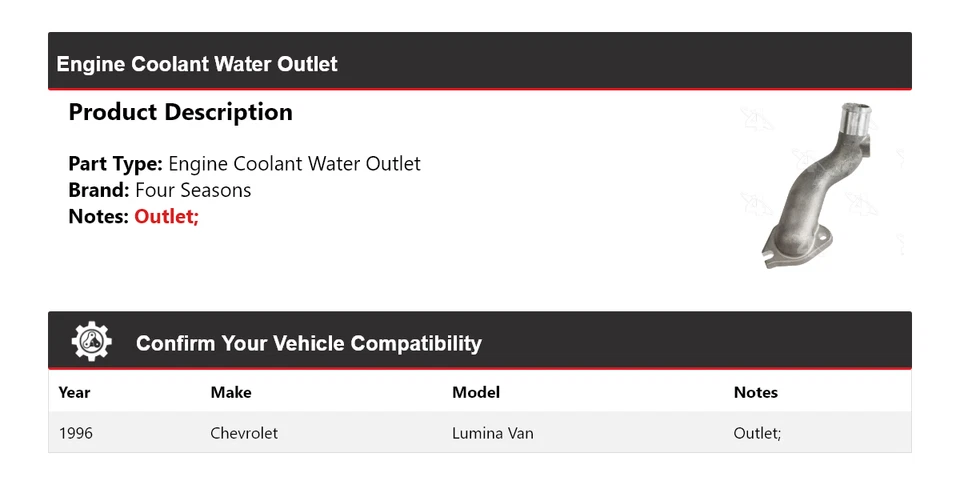Click the Year column header
This screenshot has width=960, height=485.
[74, 392]
